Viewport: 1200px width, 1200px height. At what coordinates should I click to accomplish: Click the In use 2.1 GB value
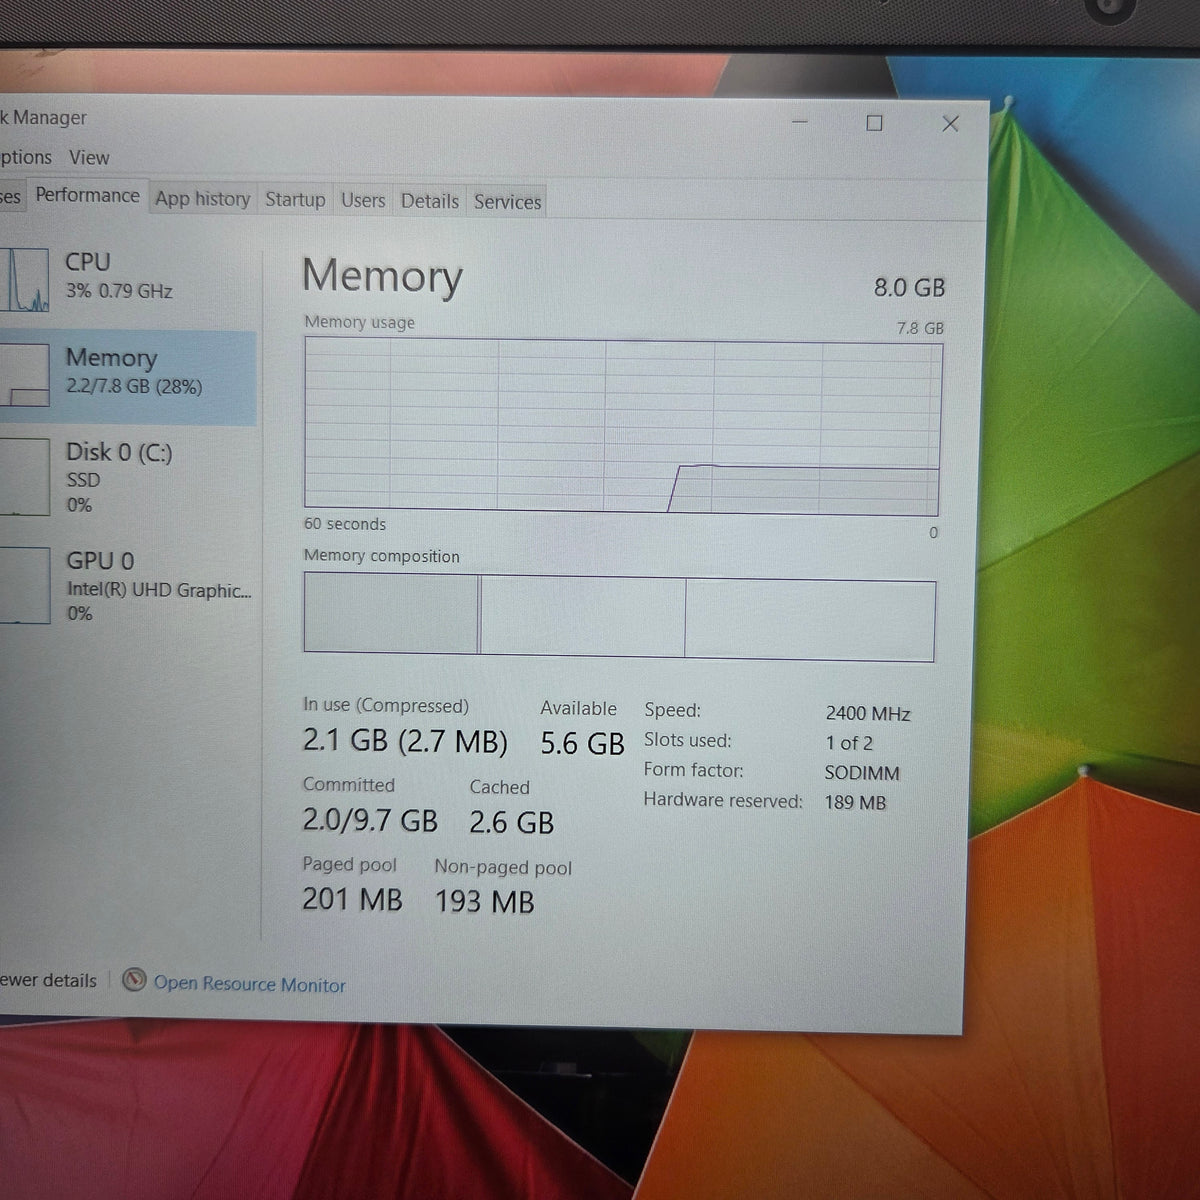pos(405,741)
